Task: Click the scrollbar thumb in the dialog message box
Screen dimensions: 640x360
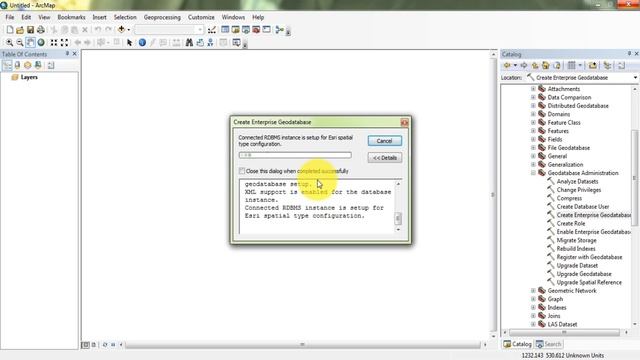Action: pos(398,219)
